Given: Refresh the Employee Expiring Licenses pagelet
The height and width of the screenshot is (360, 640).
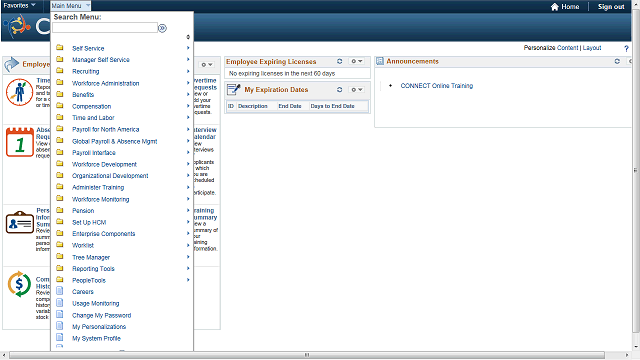Looking at the screenshot, I should coord(339,61).
